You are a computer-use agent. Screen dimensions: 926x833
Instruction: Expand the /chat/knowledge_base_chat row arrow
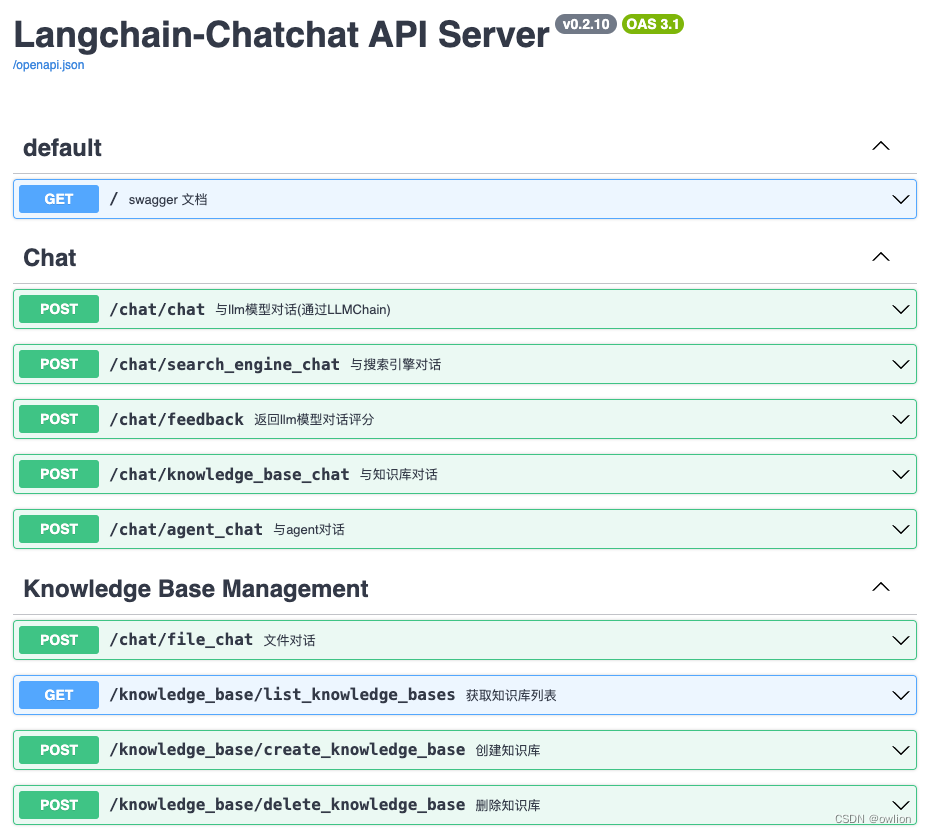point(901,474)
